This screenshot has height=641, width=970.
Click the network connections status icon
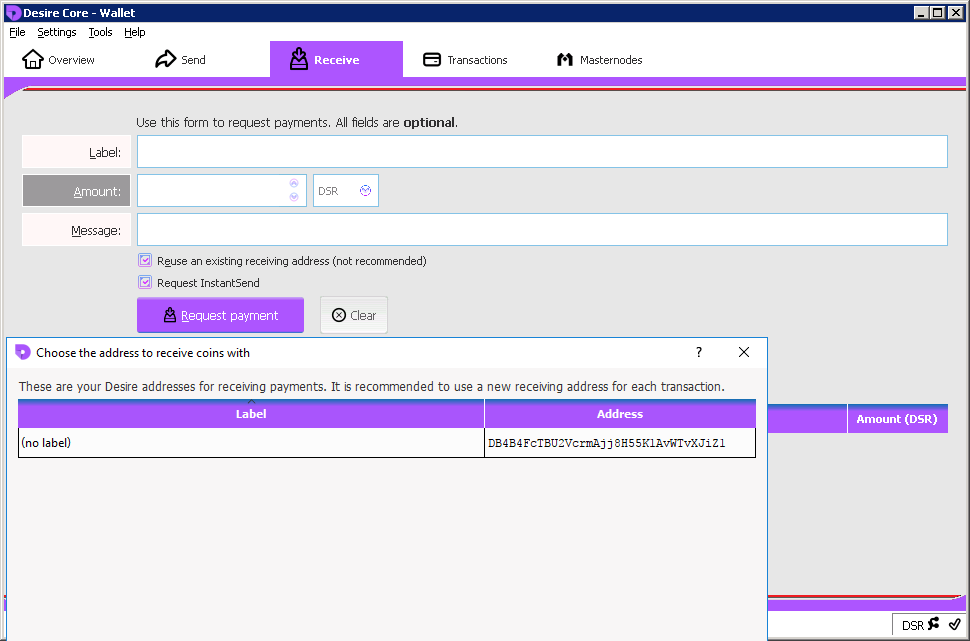(x=934, y=624)
